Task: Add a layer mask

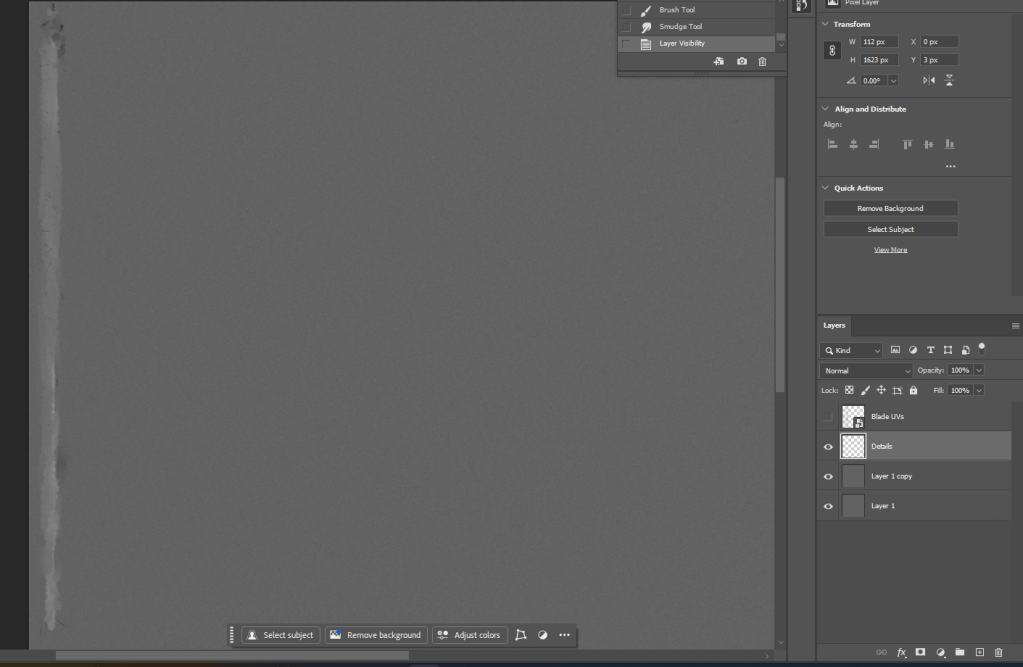Action: [920, 652]
